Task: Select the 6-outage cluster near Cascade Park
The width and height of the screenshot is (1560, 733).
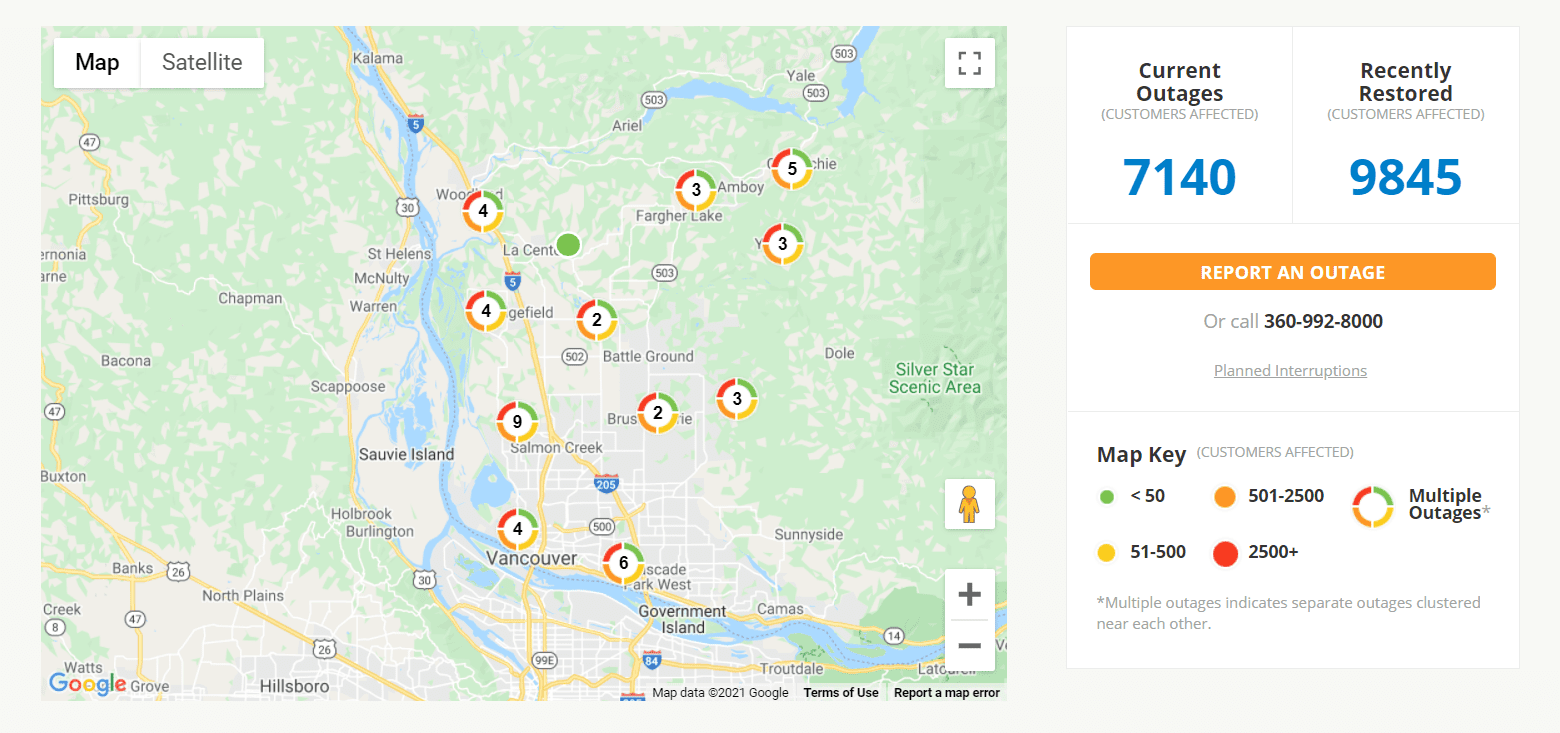Action: click(x=623, y=563)
